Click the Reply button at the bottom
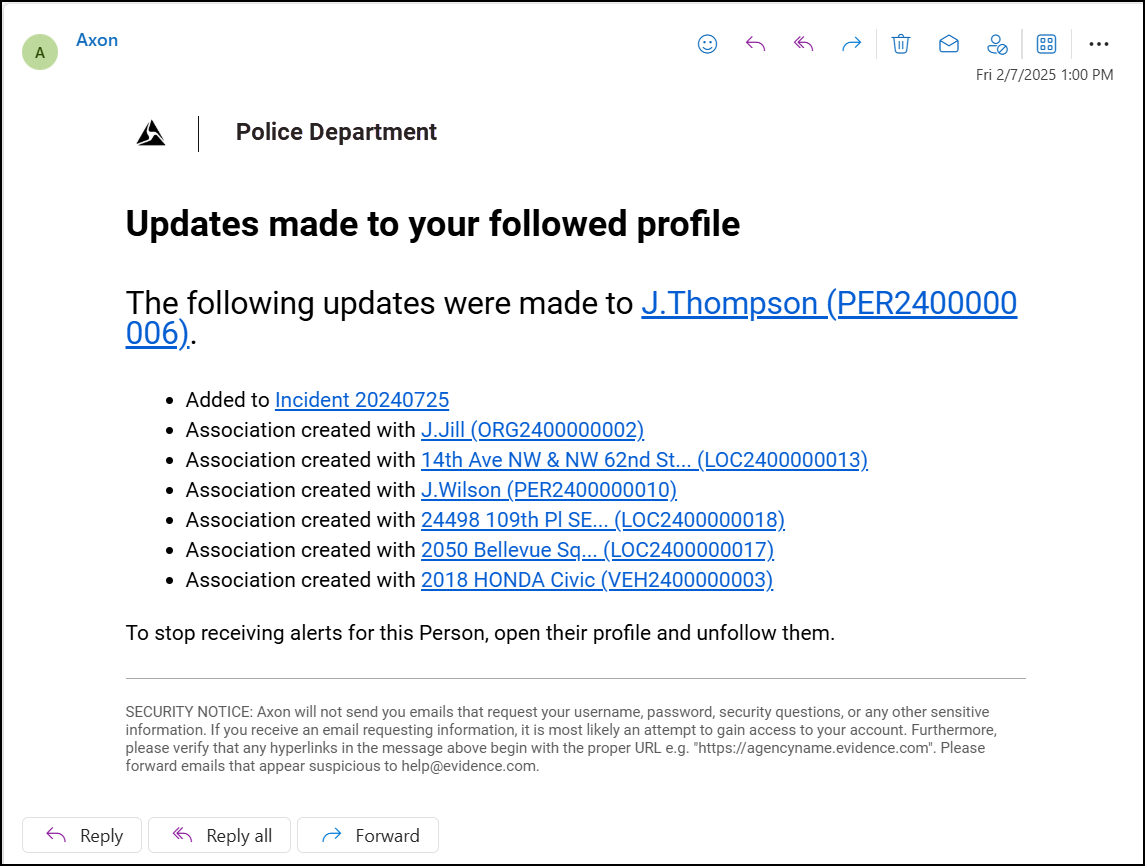 point(81,835)
